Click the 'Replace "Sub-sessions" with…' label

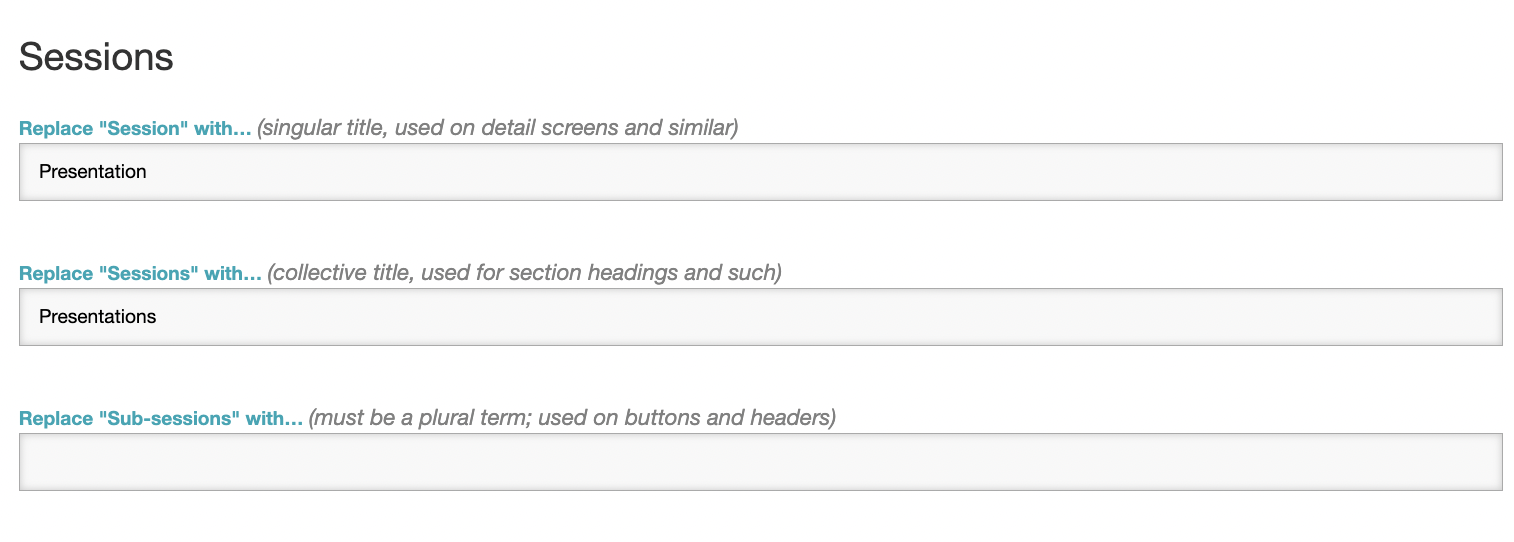tap(160, 419)
